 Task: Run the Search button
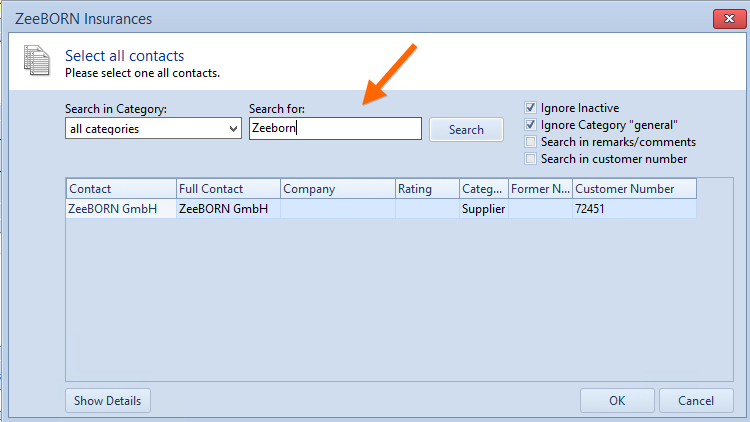(466, 130)
